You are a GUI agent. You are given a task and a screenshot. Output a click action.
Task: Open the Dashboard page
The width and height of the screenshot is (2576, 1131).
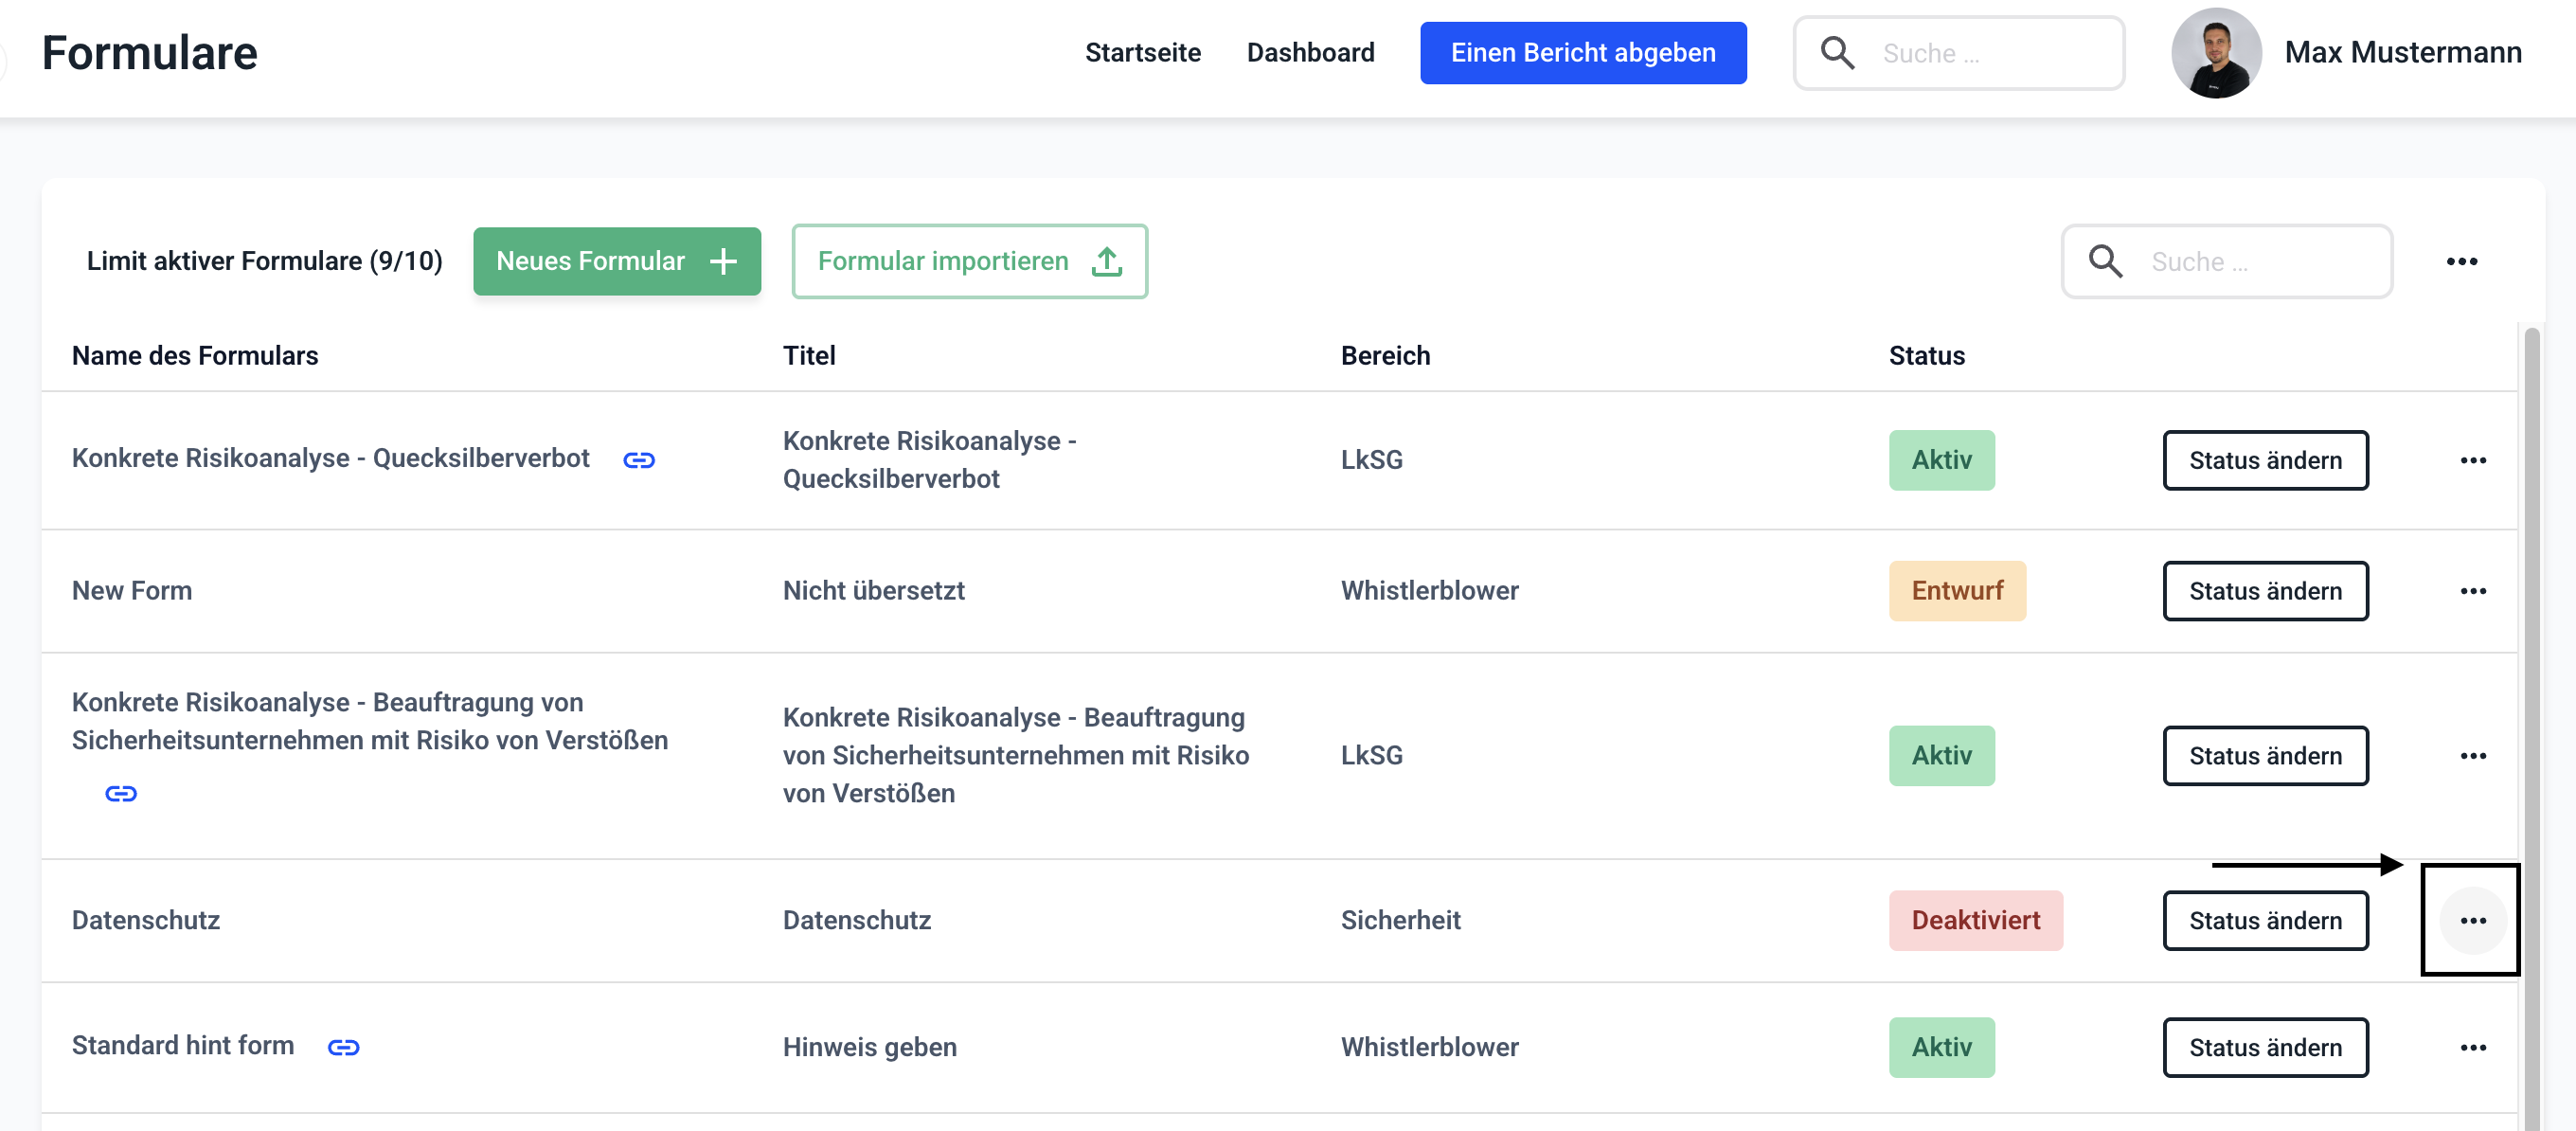1309,53
